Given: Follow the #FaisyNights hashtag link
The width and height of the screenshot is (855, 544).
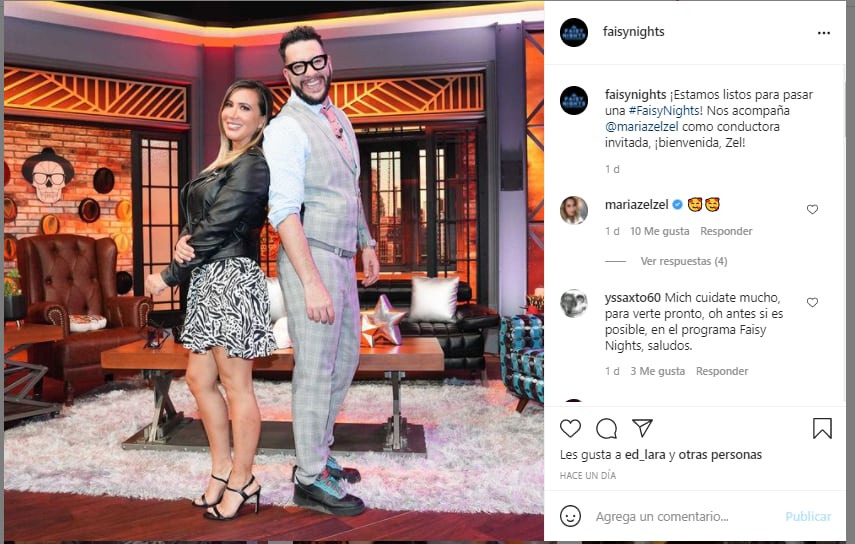Looking at the screenshot, I should [x=665, y=111].
